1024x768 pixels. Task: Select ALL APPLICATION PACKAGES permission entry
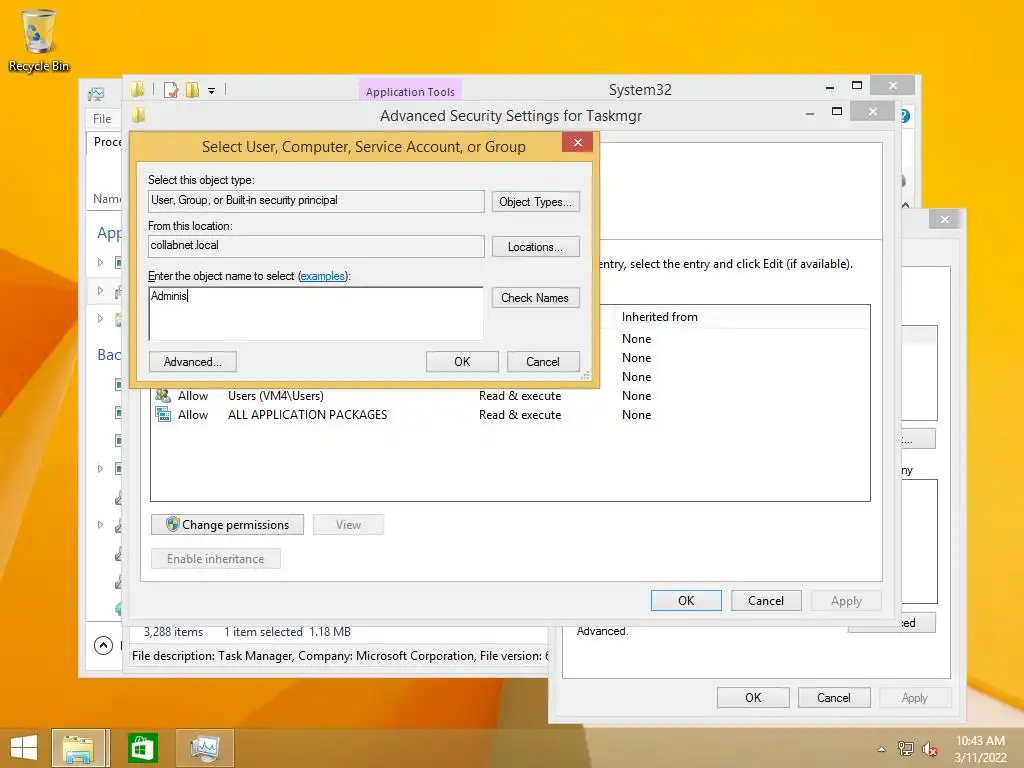click(509, 415)
